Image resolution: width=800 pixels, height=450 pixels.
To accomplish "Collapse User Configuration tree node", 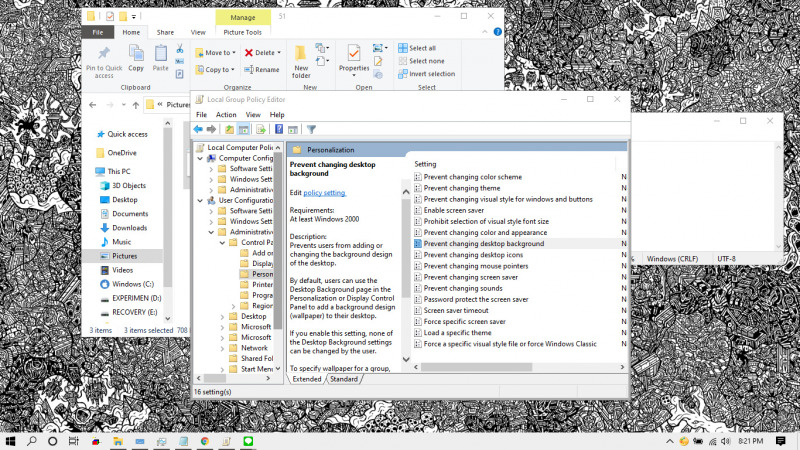I will coord(200,201).
